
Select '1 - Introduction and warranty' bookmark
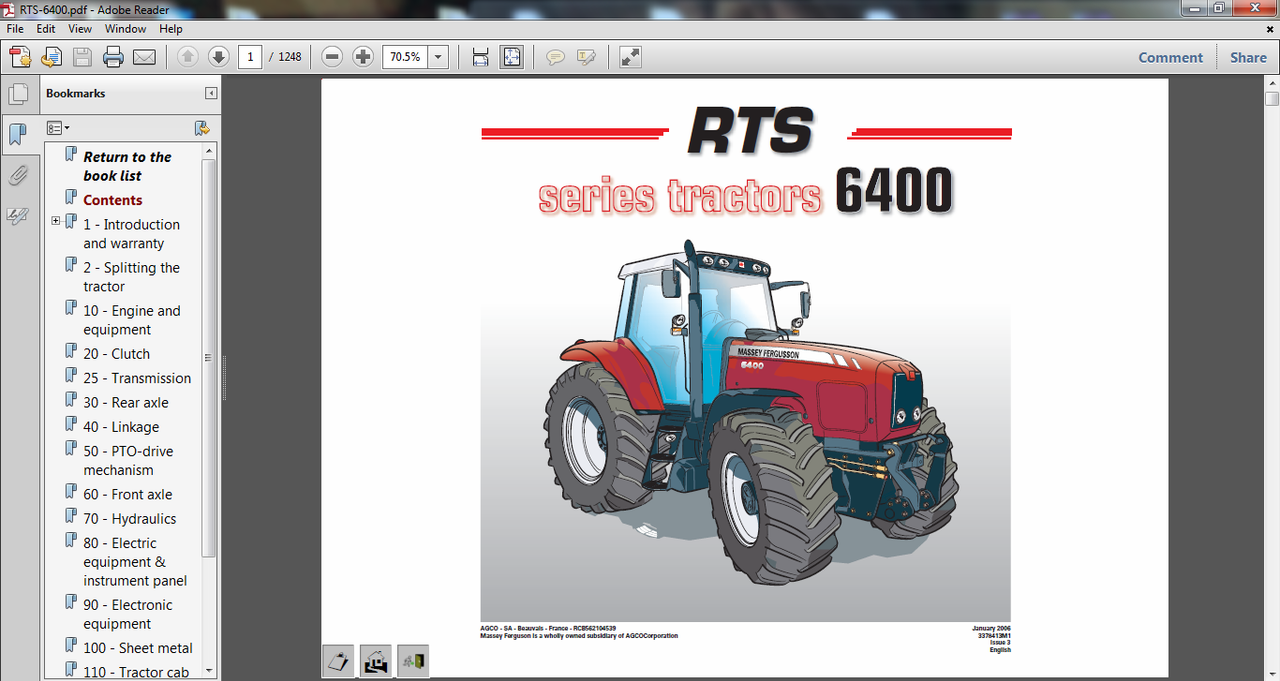coord(131,234)
